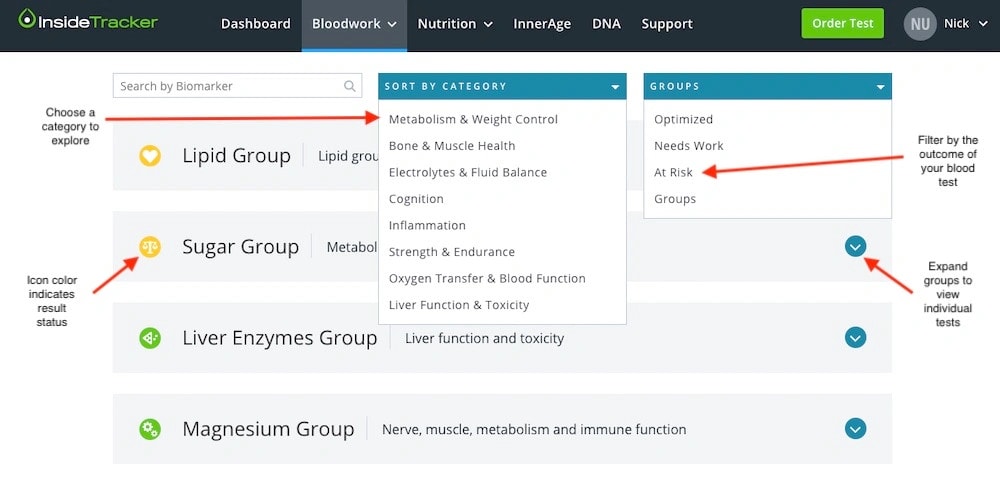Click 'Liver function and toxicity' description
1000x479 pixels.
tap(485, 338)
